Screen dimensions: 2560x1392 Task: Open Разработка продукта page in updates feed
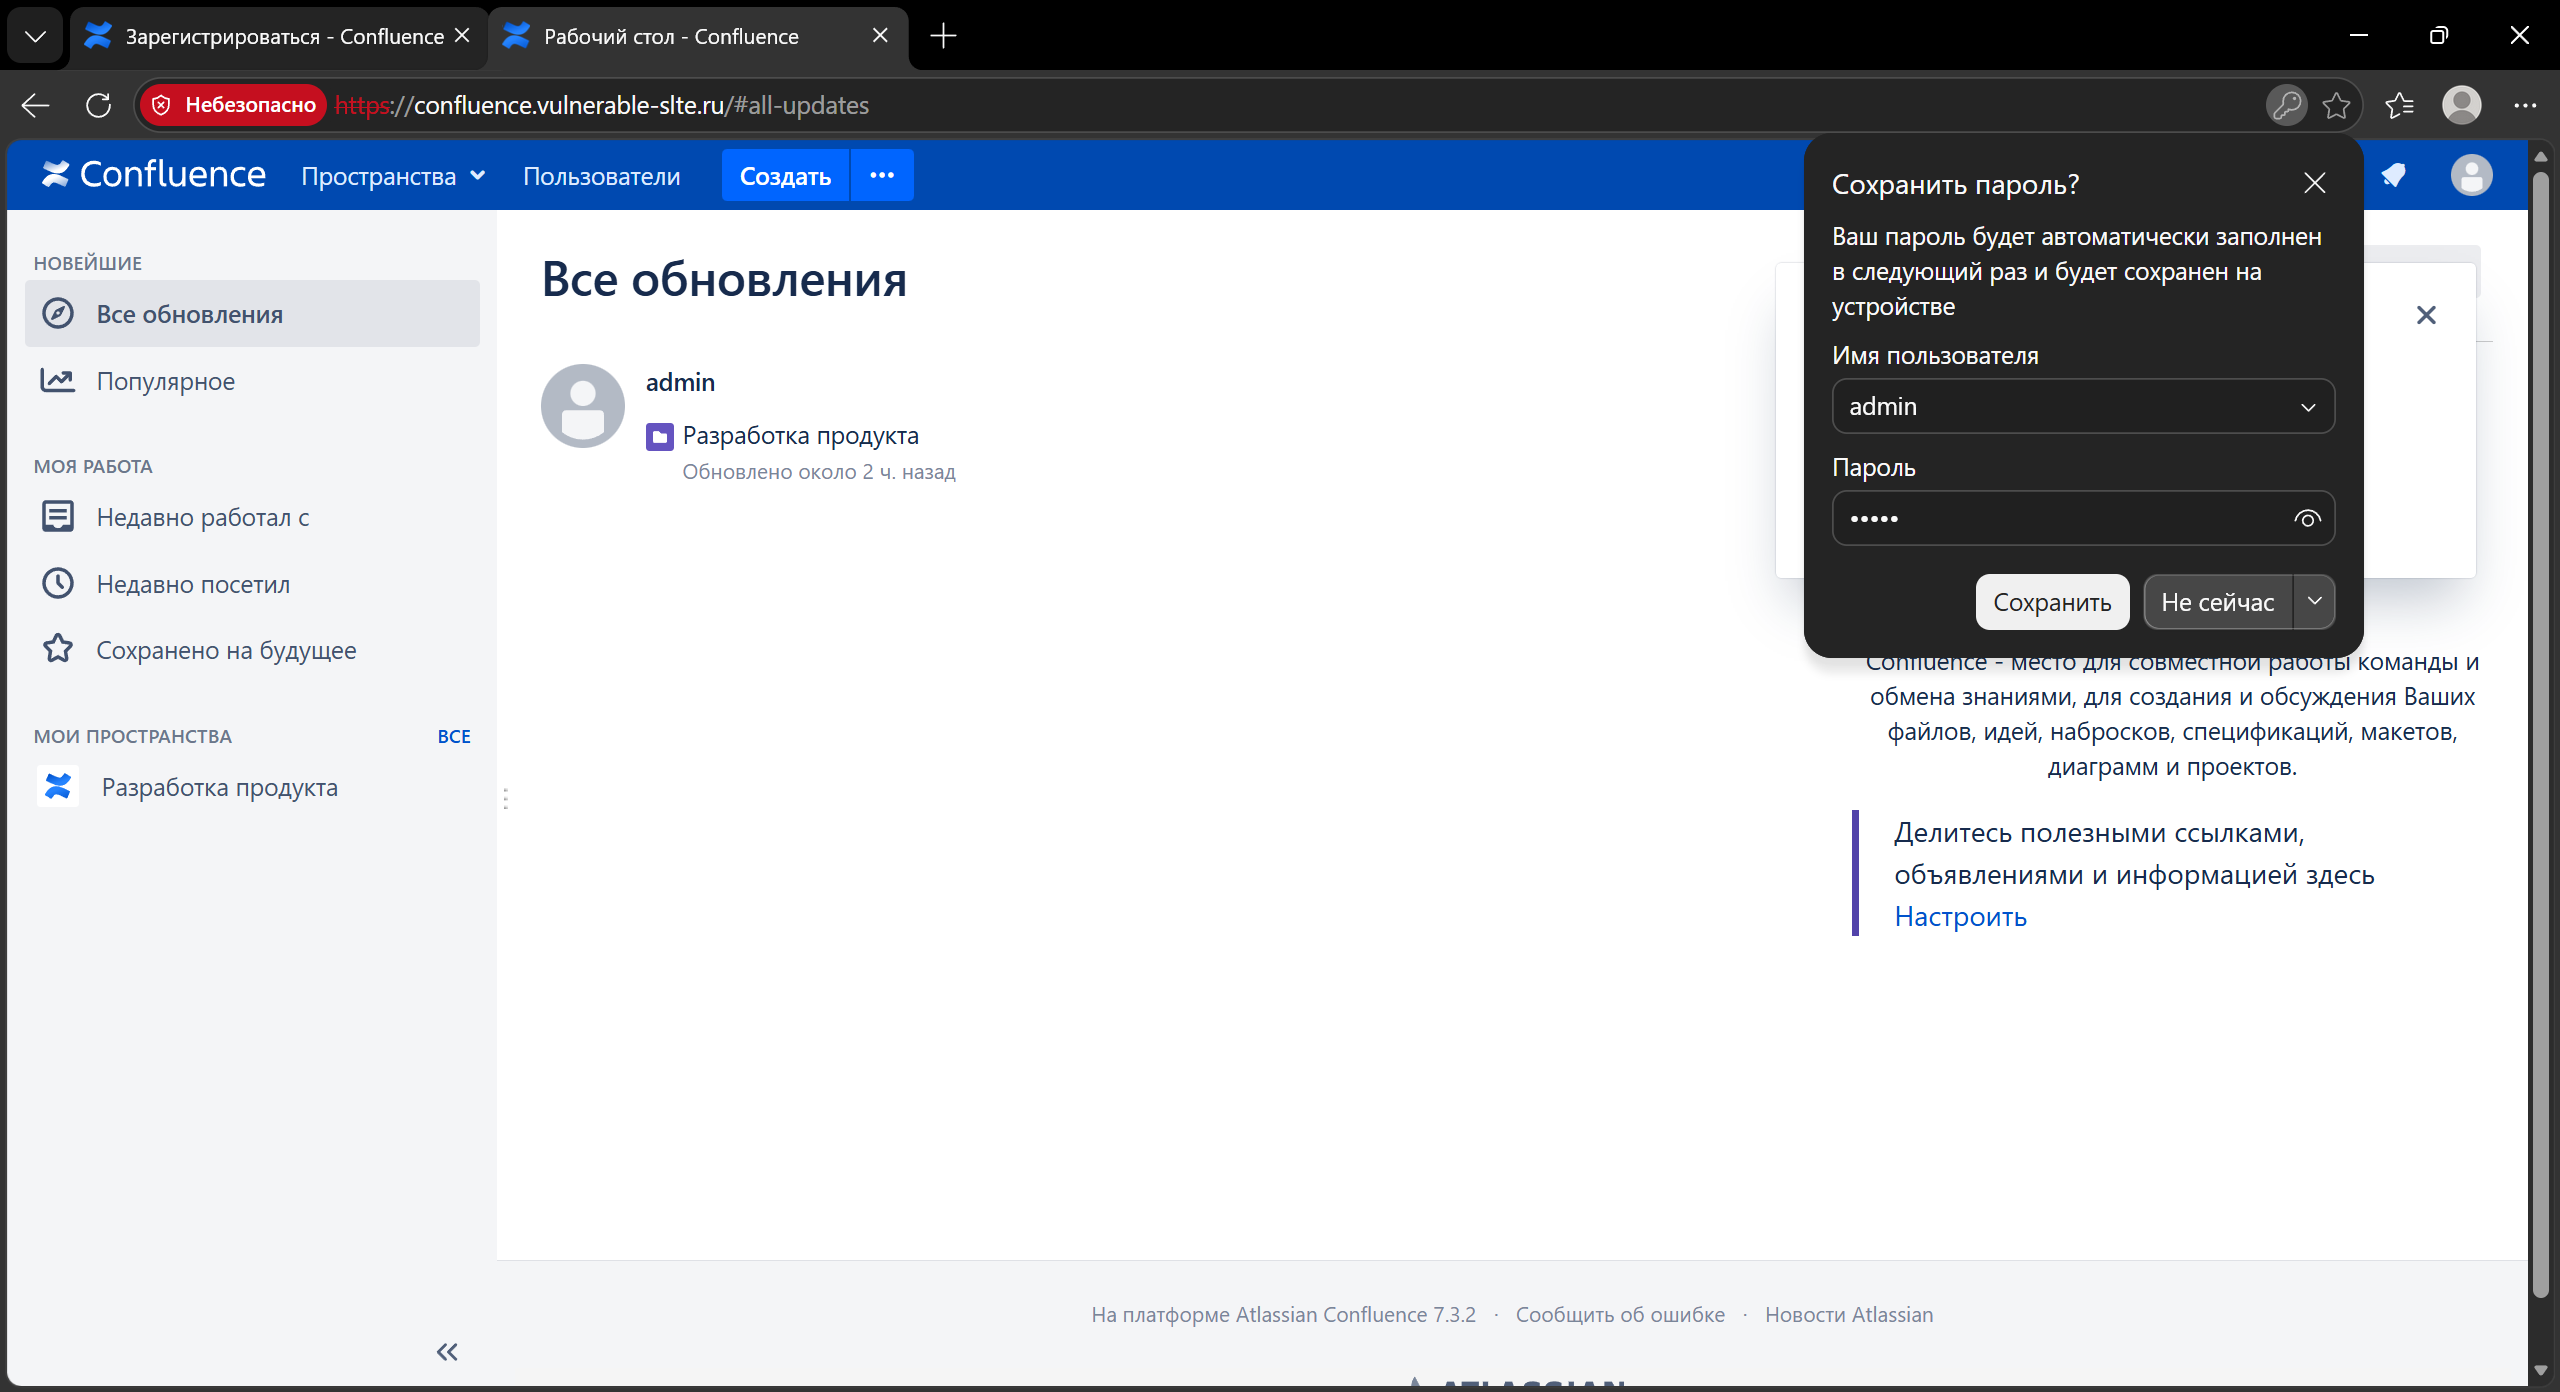tap(800, 435)
